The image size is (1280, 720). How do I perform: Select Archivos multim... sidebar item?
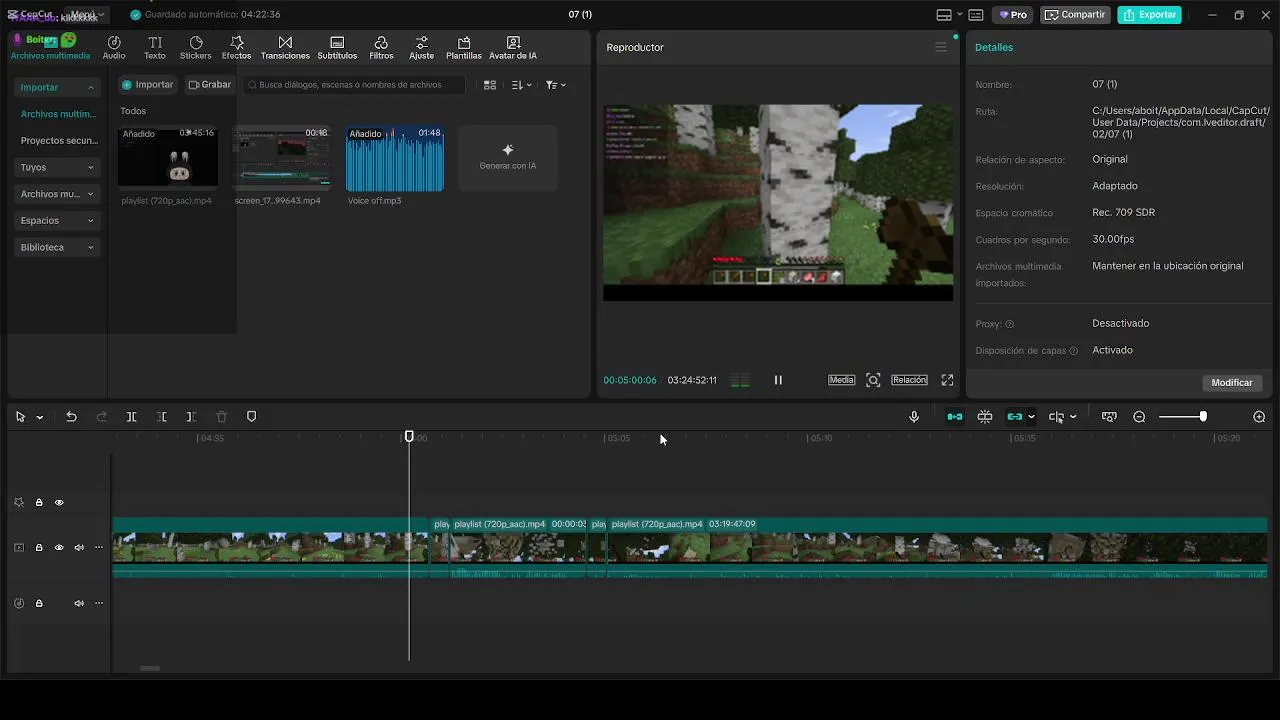[x=58, y=114]
